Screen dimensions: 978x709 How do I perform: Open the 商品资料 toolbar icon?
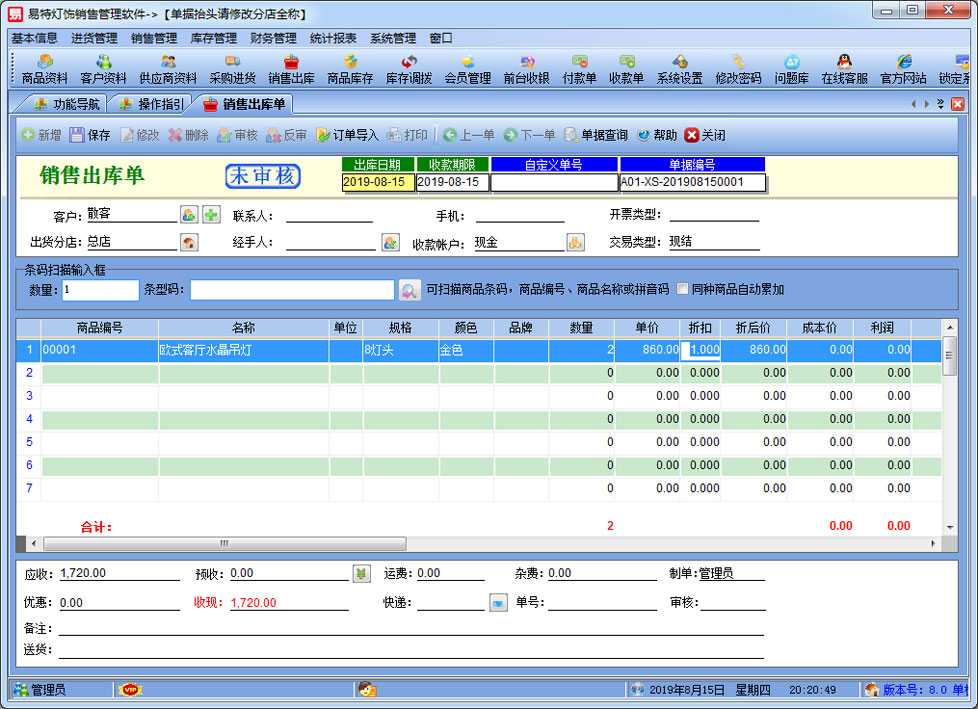point(44,69)
